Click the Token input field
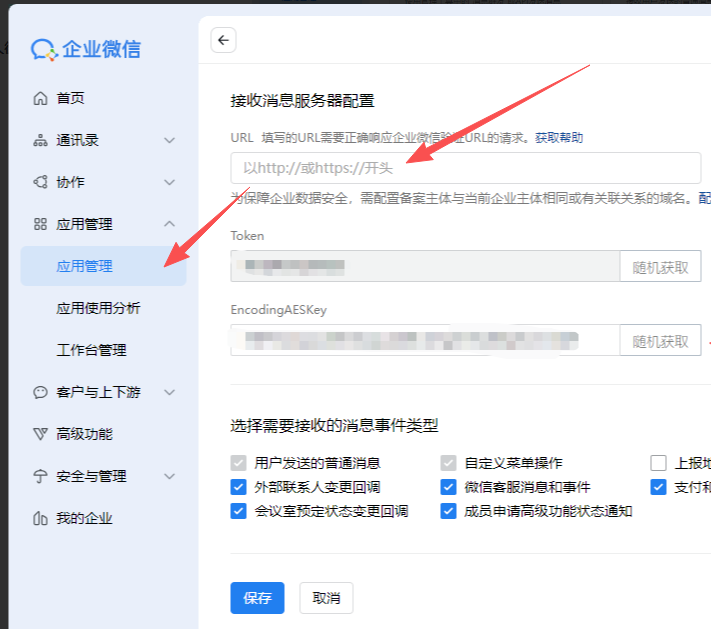 click(425, 266)
